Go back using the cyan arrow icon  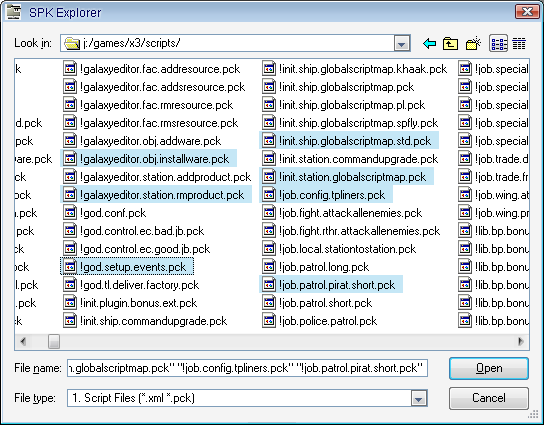[x=430, y=44]
